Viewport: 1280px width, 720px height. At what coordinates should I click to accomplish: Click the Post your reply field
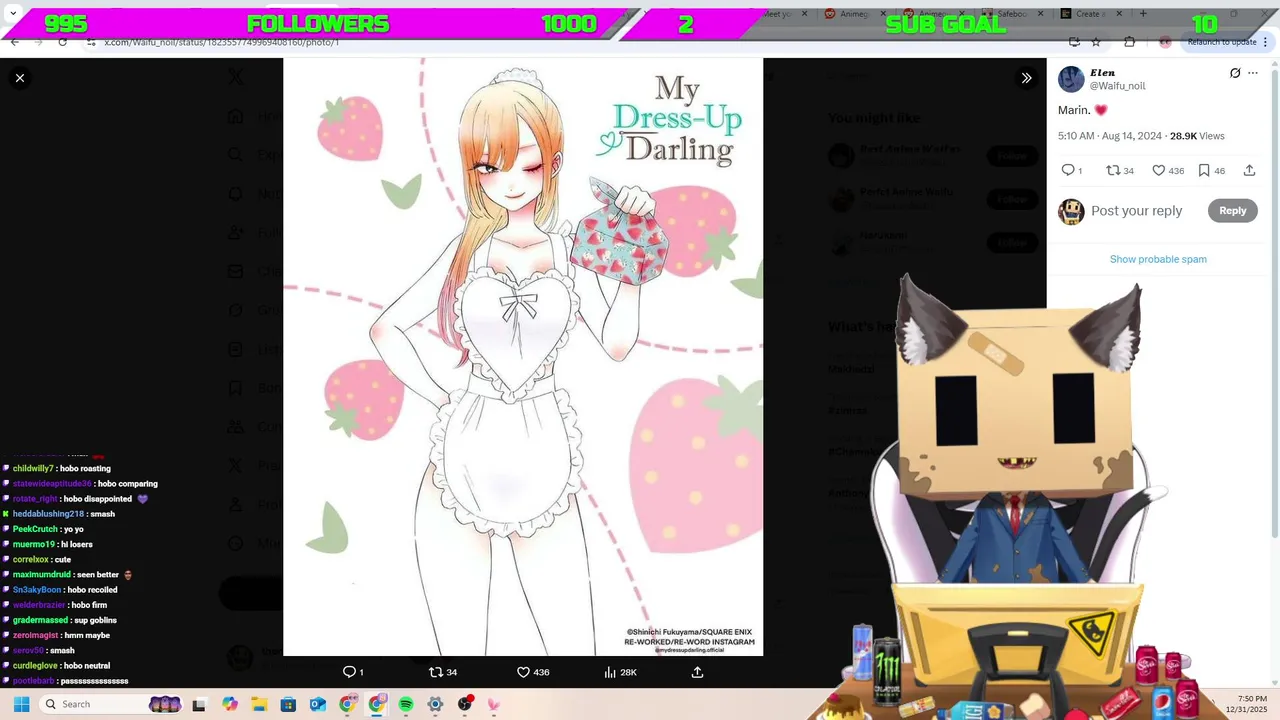coord(1137,211)
